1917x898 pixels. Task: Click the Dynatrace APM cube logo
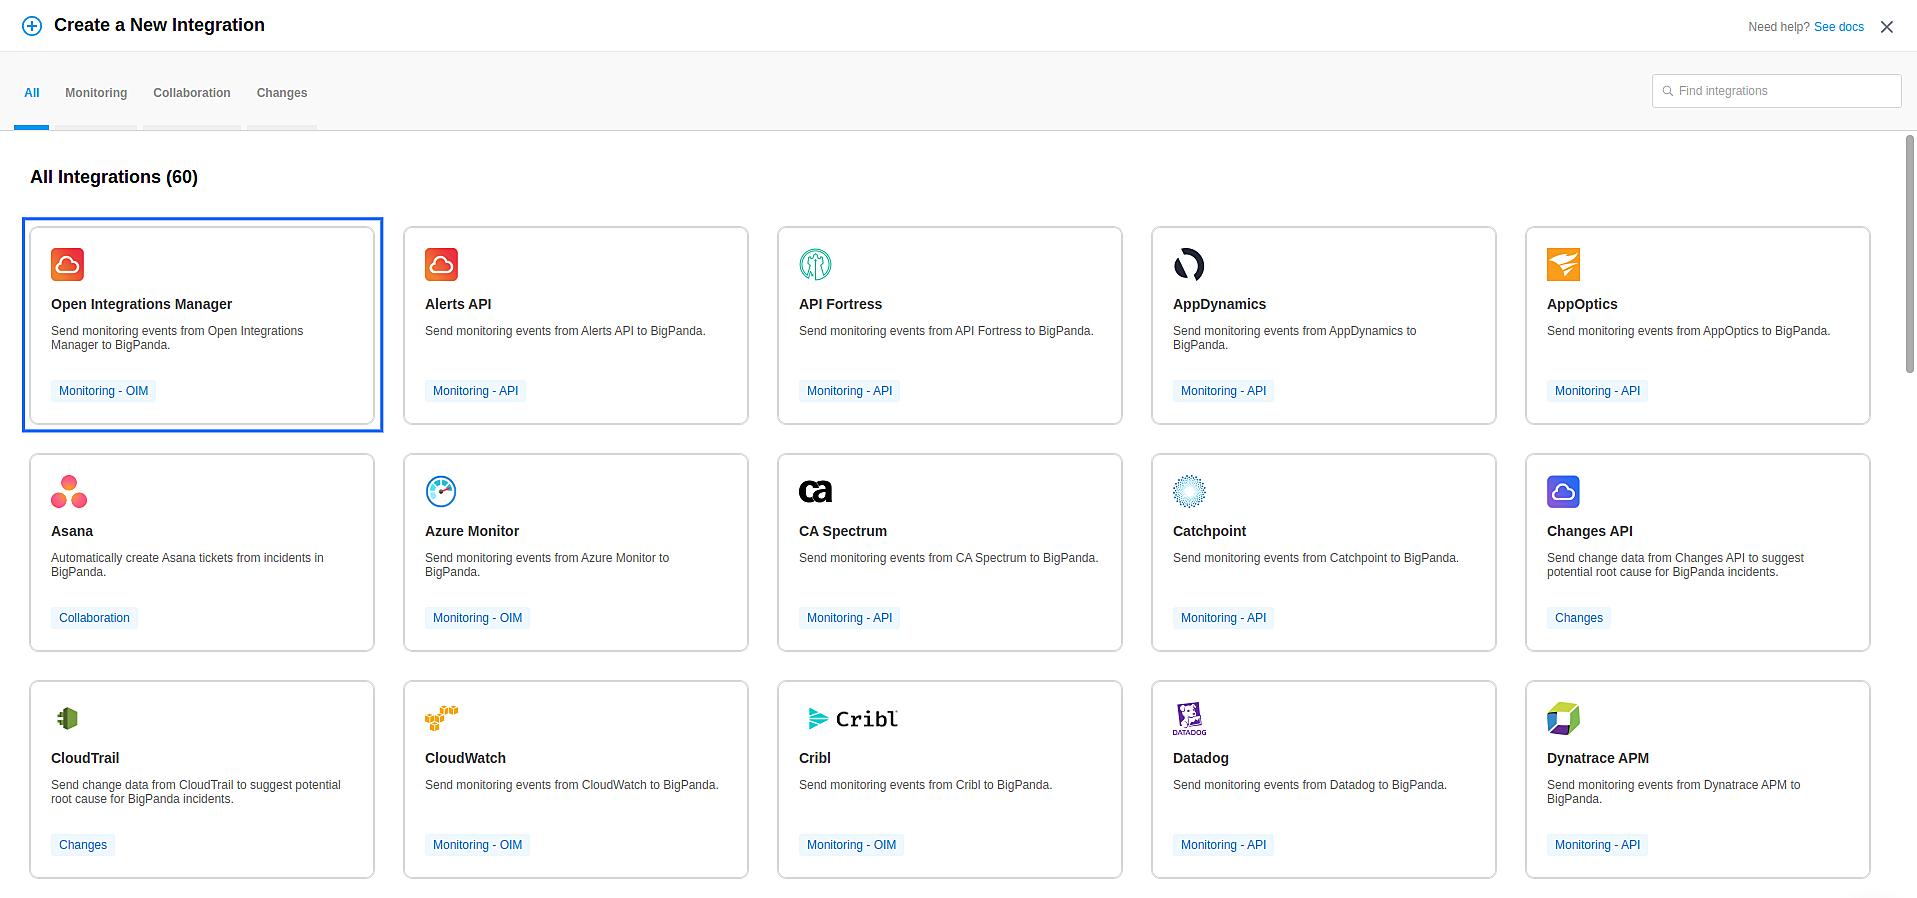coord(1563,718)
